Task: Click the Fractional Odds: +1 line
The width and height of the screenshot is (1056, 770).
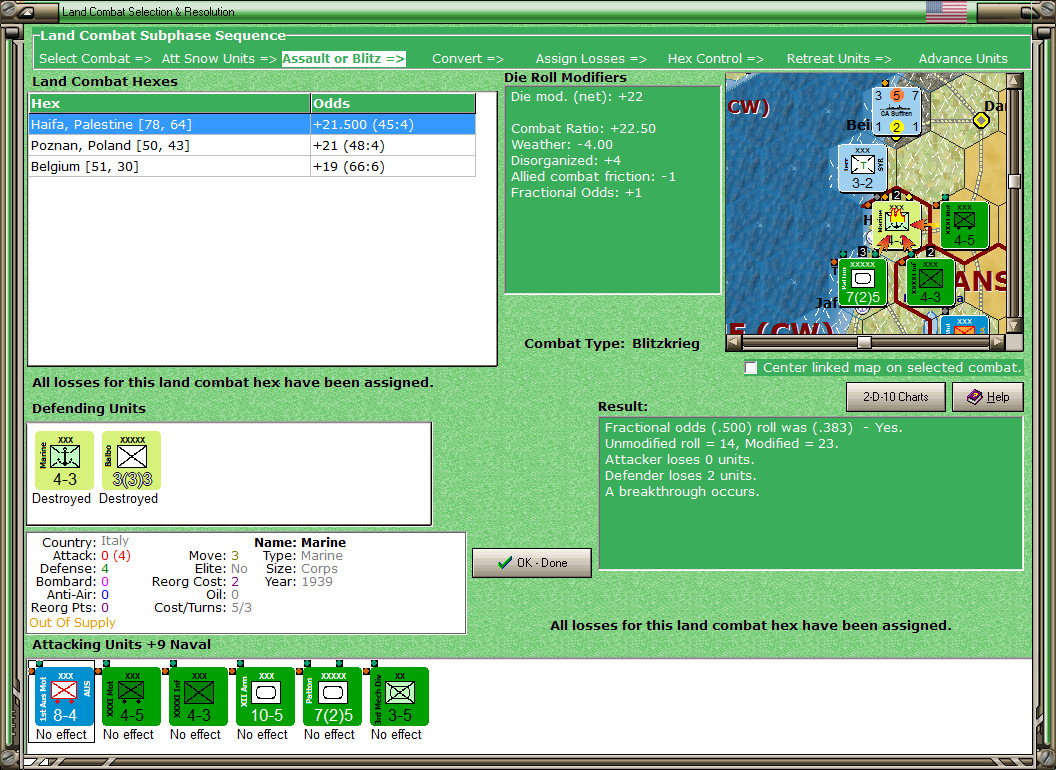Action: (576, 193)
